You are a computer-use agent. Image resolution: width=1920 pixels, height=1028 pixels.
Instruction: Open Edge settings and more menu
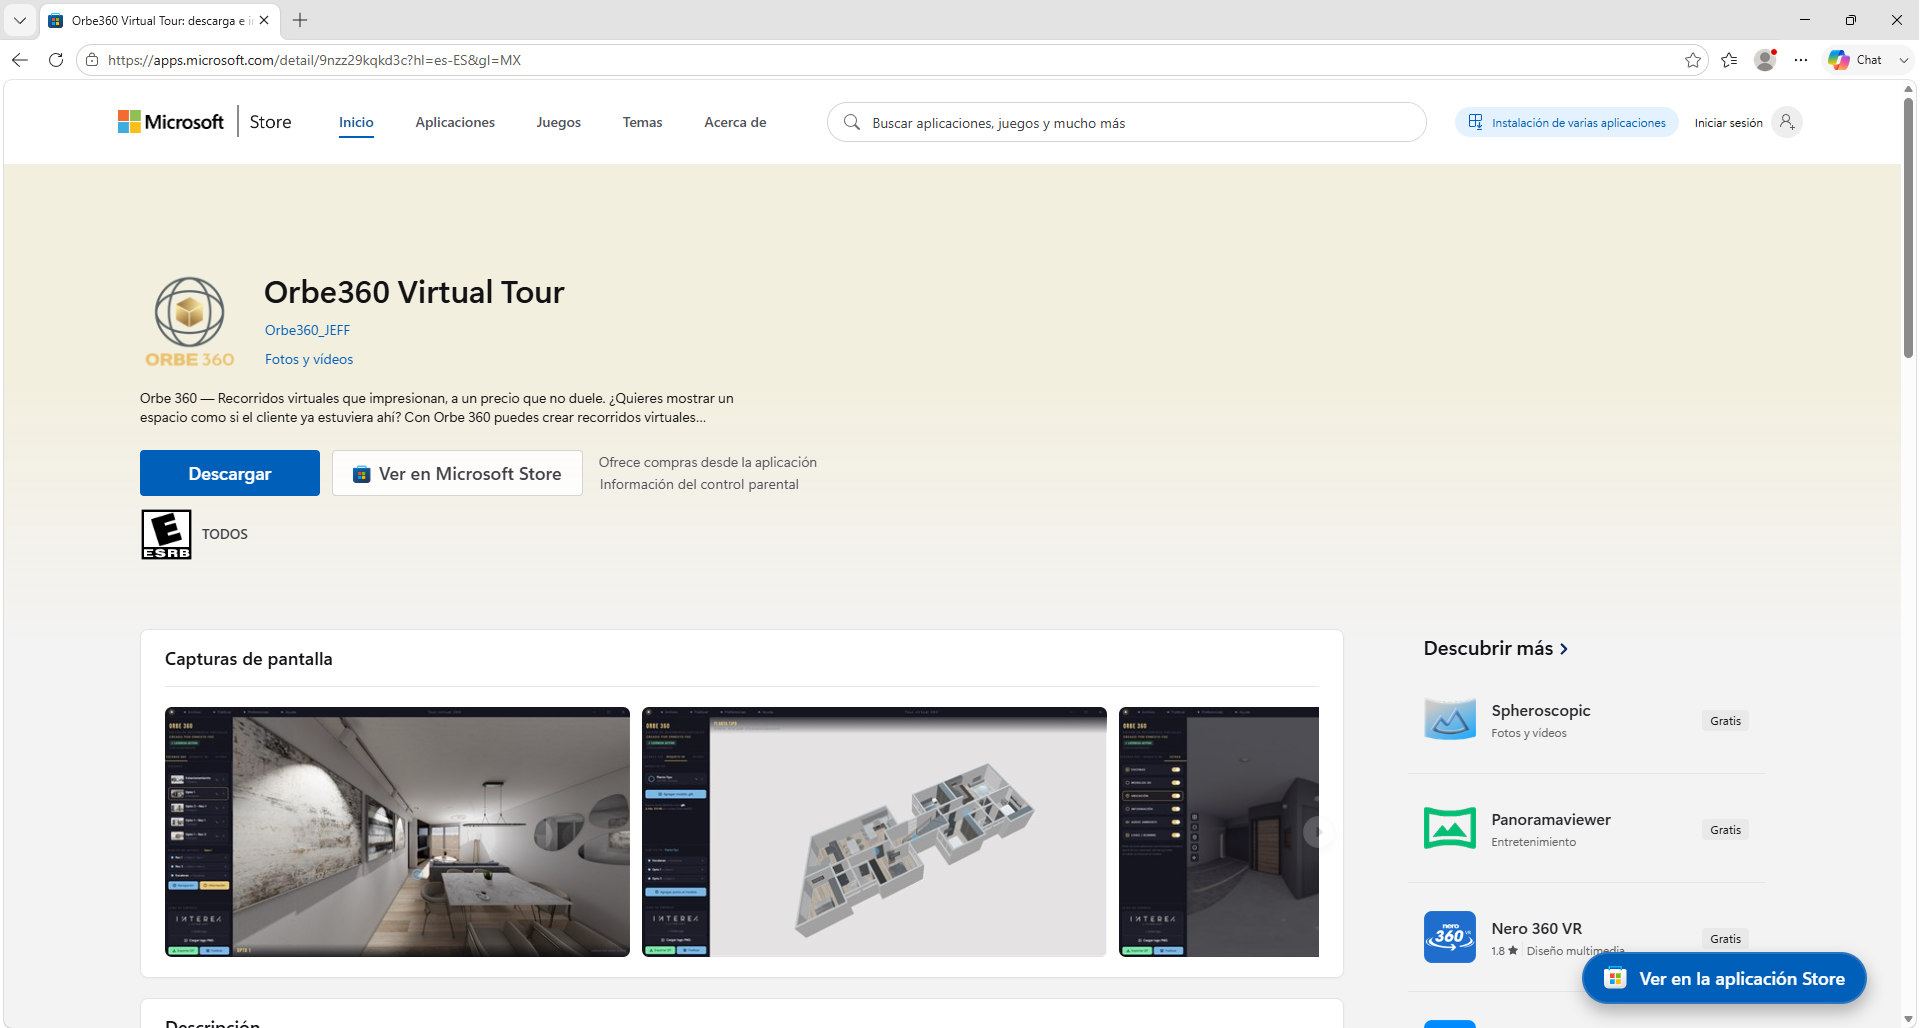[1801, 60]
